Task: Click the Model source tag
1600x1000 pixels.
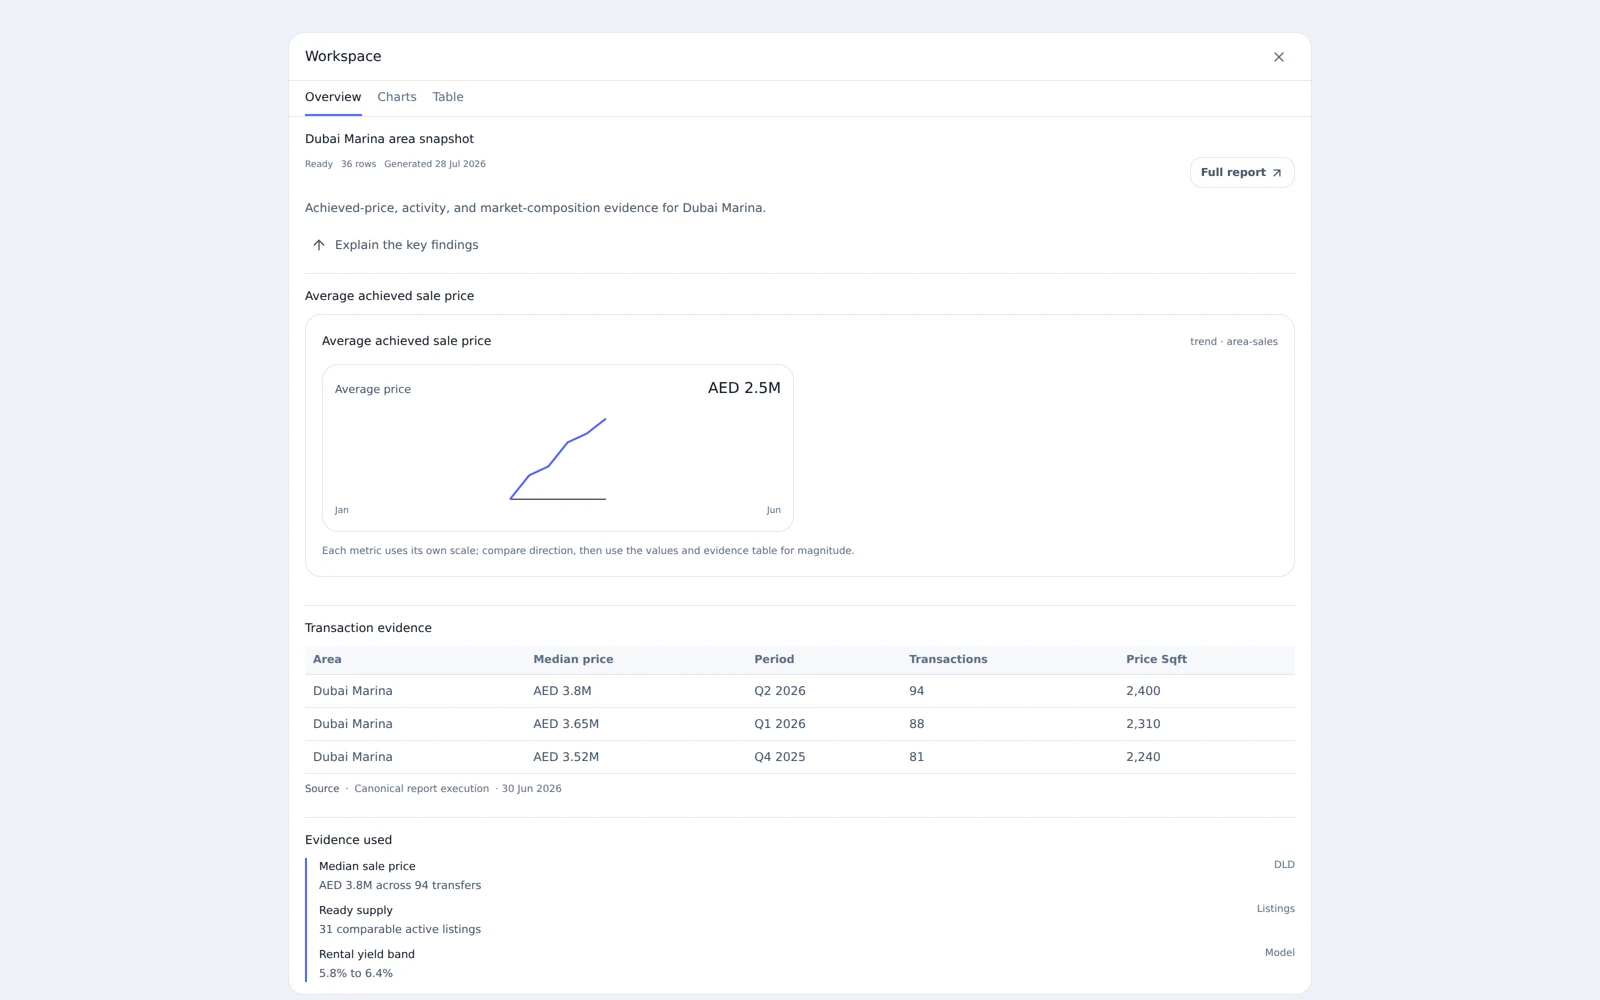Action: (1280, 953)
